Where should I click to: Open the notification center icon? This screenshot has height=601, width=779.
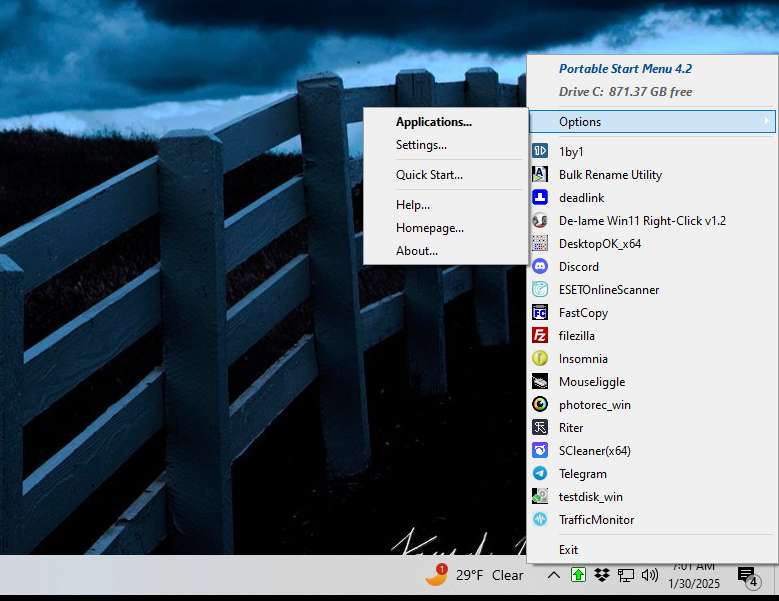(747, 576)
